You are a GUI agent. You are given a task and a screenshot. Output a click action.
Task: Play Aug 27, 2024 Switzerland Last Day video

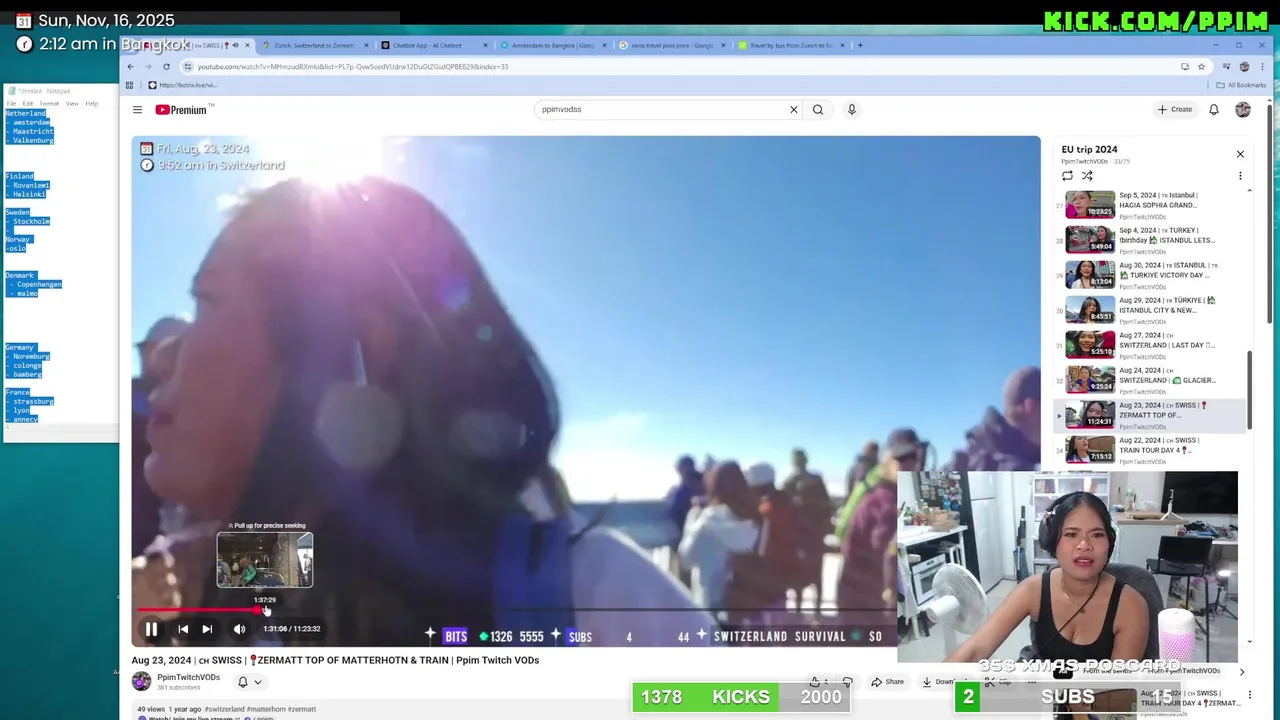pyautogui.click(x=1150, y=345)
